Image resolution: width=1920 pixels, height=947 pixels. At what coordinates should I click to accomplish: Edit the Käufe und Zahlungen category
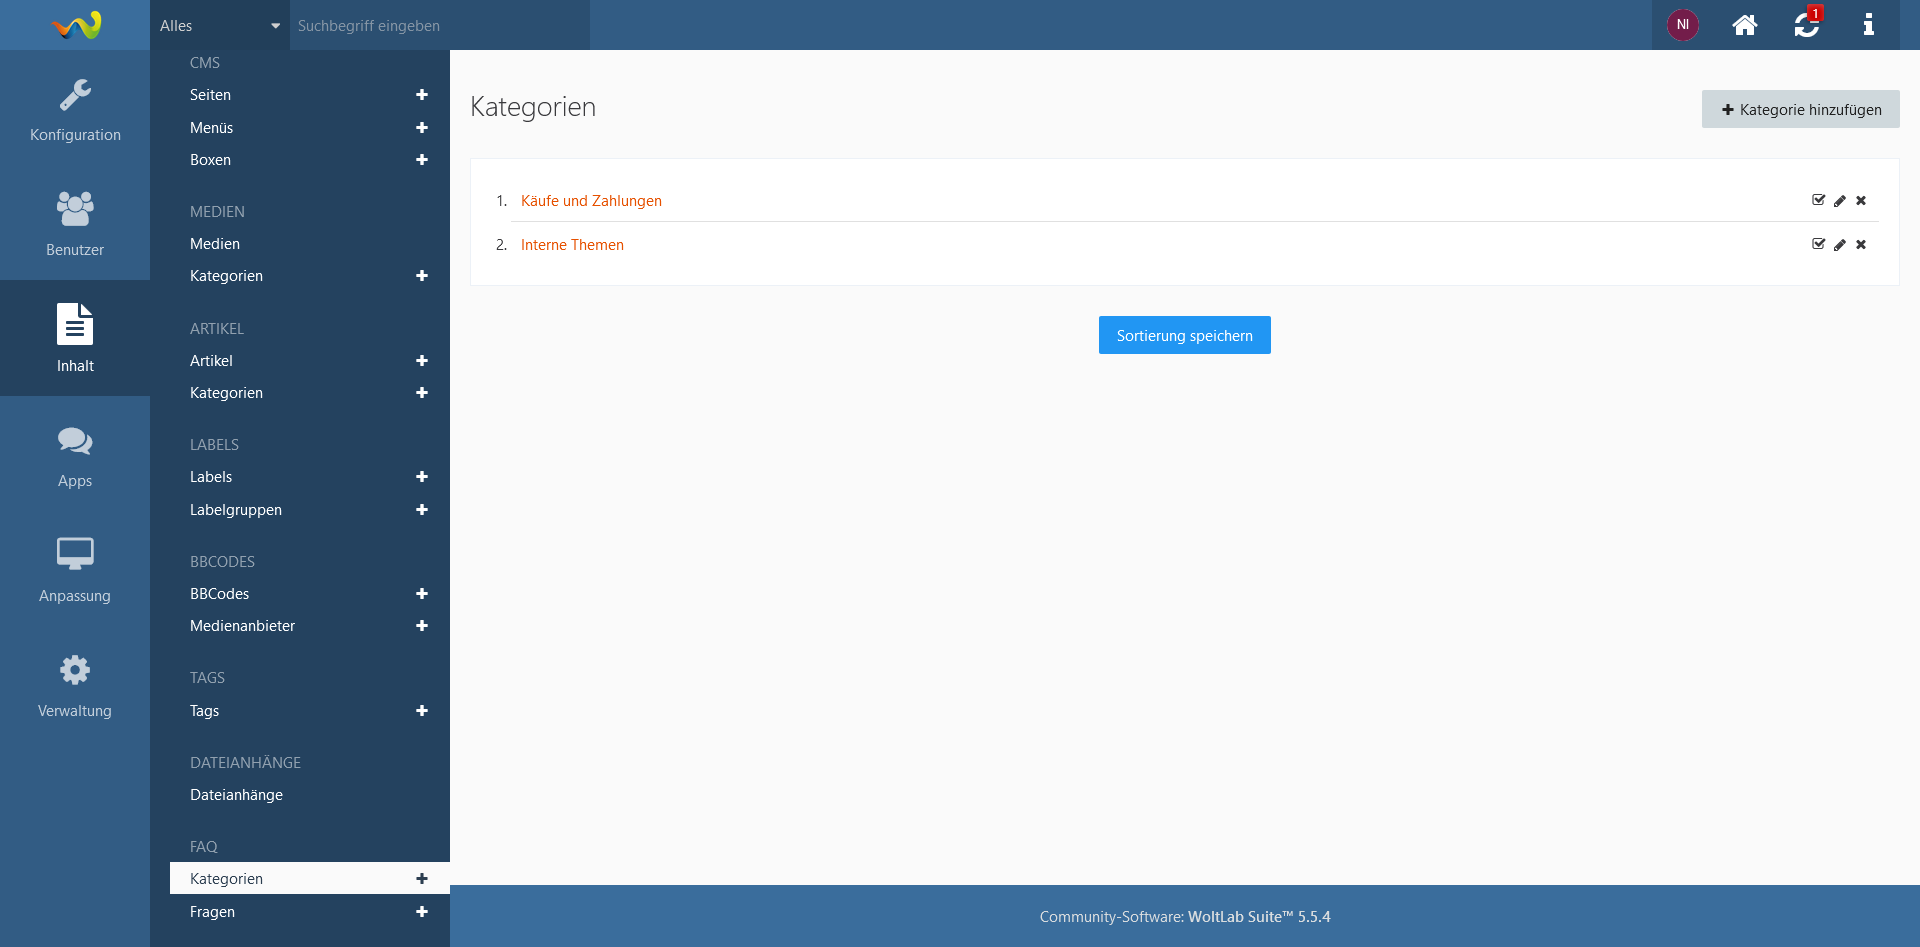pyautogui.click(x=1840, y=201)
